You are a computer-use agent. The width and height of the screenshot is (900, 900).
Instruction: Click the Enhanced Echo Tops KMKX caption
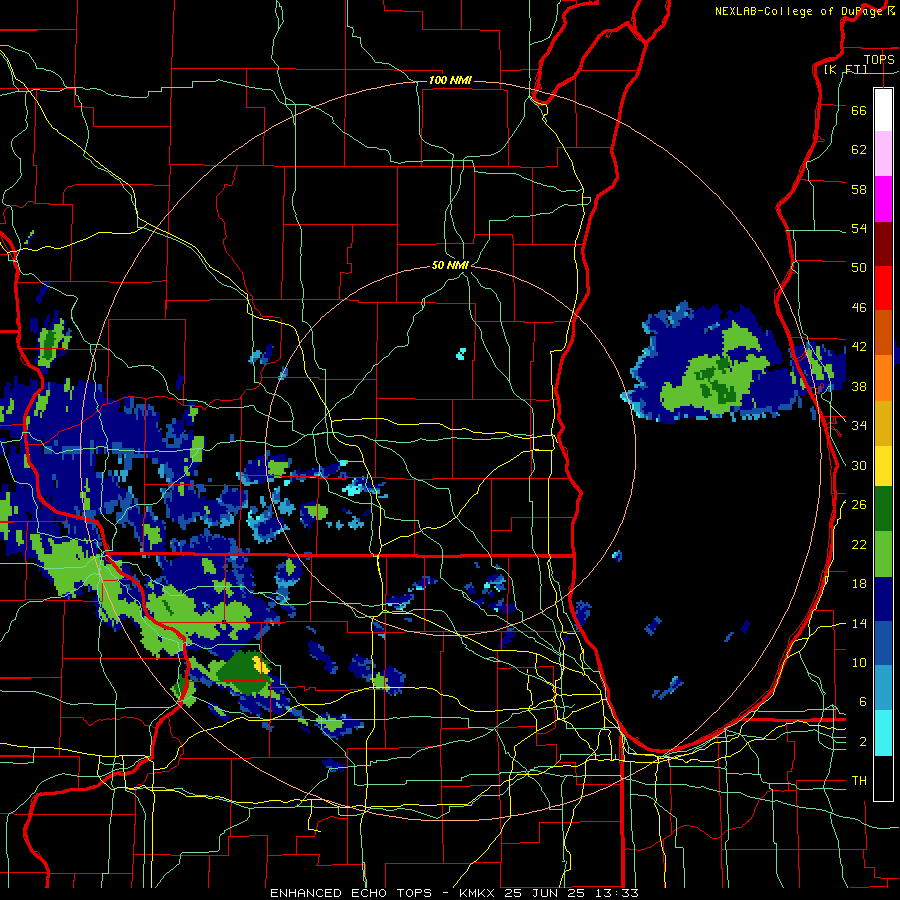(454, 893)
